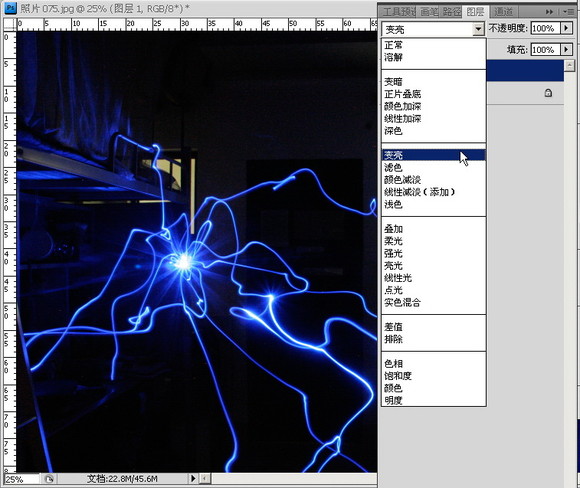The width and height of the screenshot is (580, 488).
Task: Click the Photoshop Ps icon in title bar
Action: (x=11, y=8)
